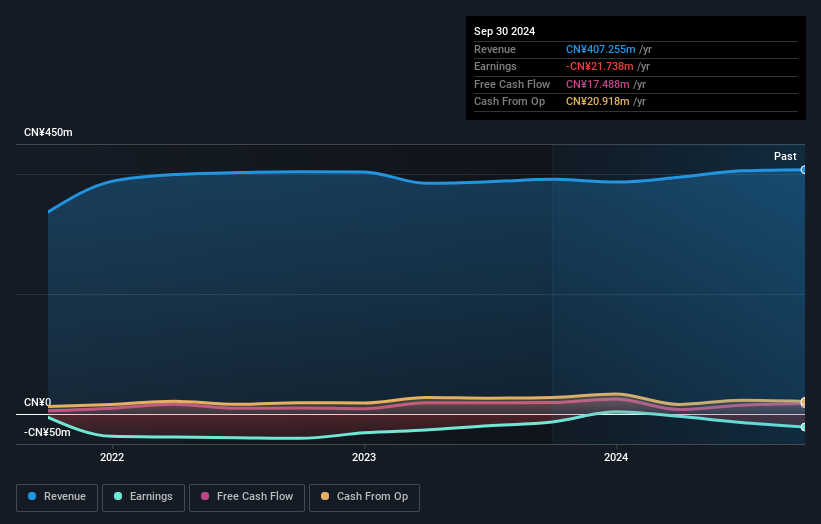This screenshot has width=821, height=524.
Task: Click the CN¥17.488m free cash flow value
Action: click(597, 84)
